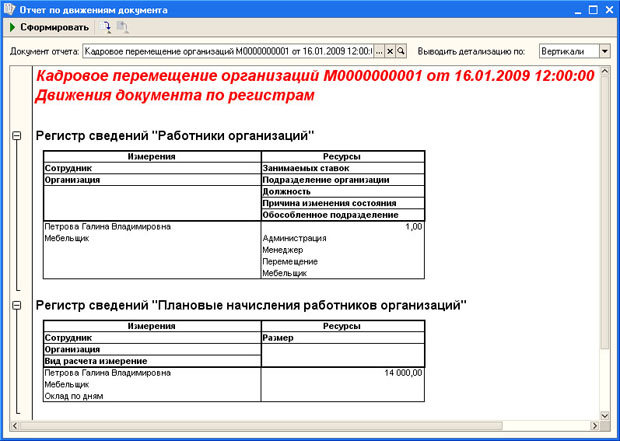Click the Вертикали combo box value
The width and height of the screenshot is (620, 441).
click(569, 51)
